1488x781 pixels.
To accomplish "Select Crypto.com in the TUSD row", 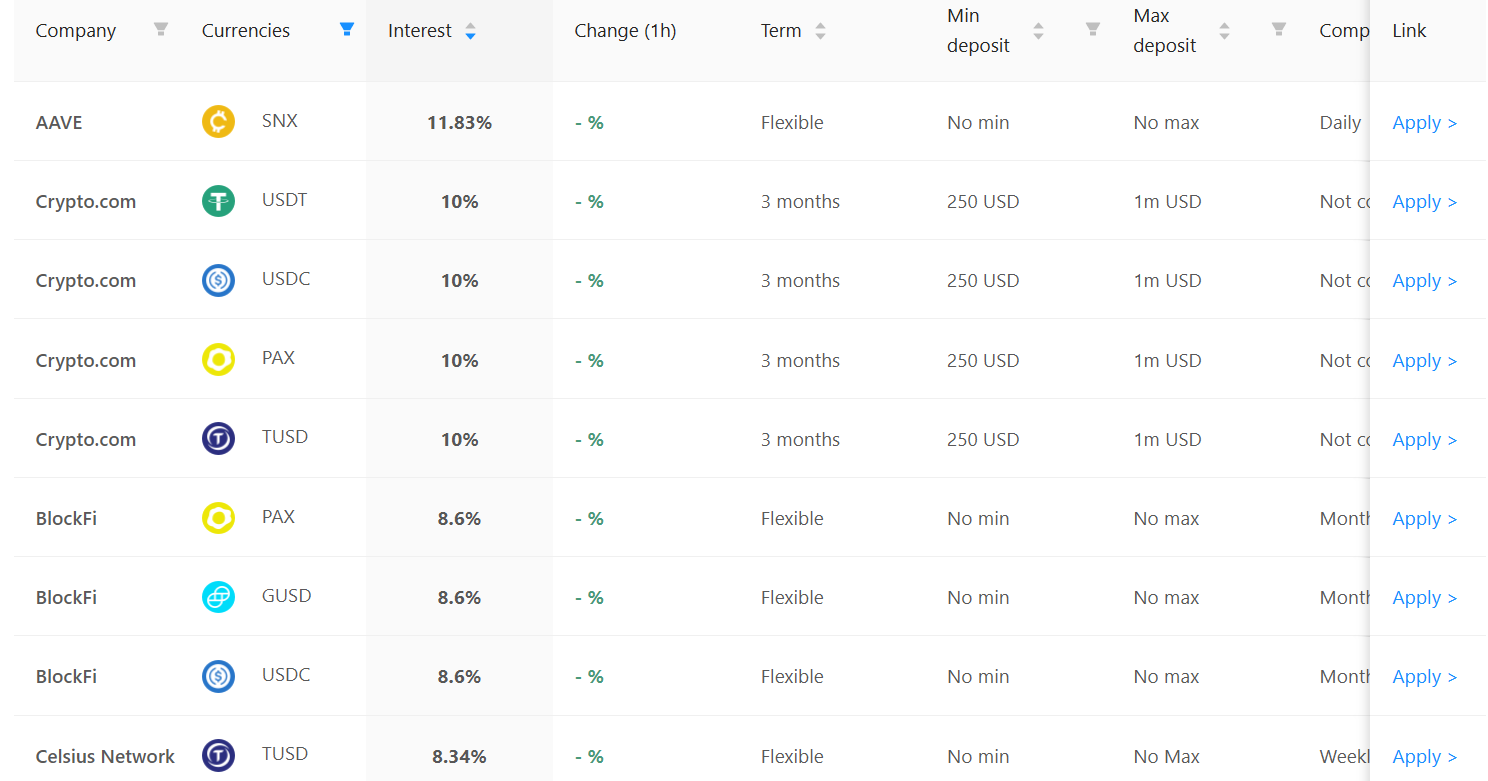I will [86, 440].
